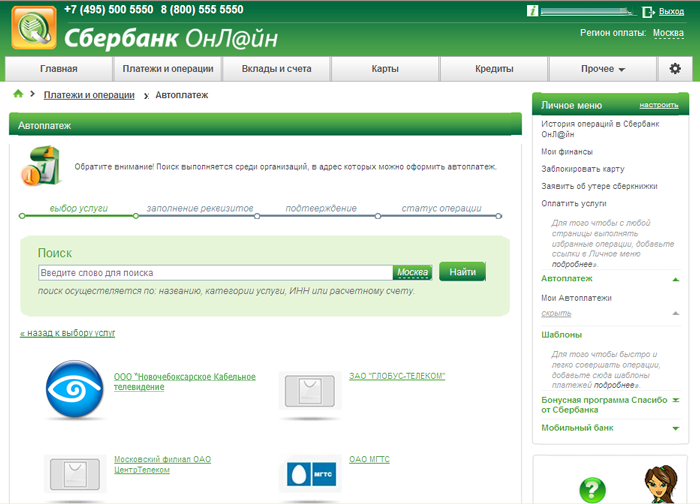
Task: Expand Мобильный банк section arrow
Action: pyautogui.click(x=675, y=429)
